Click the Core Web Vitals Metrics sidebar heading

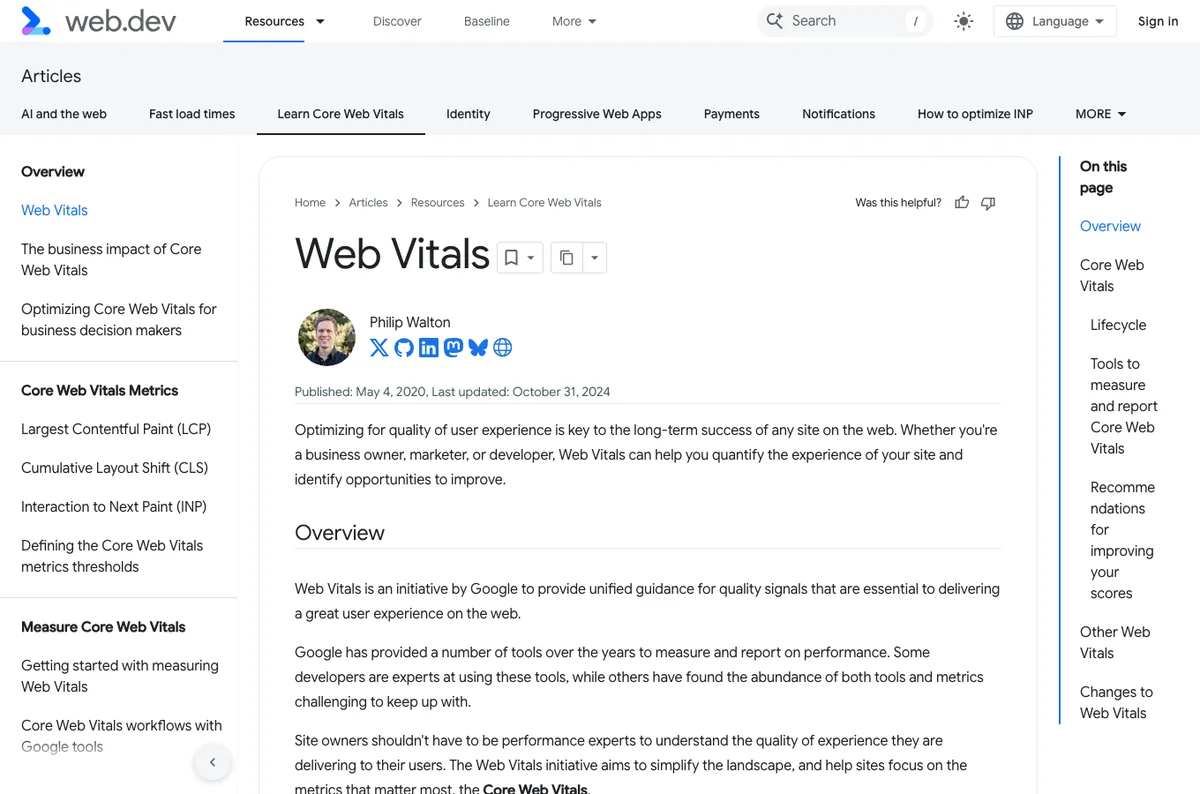pyautogui.click(x=100, y=391)
